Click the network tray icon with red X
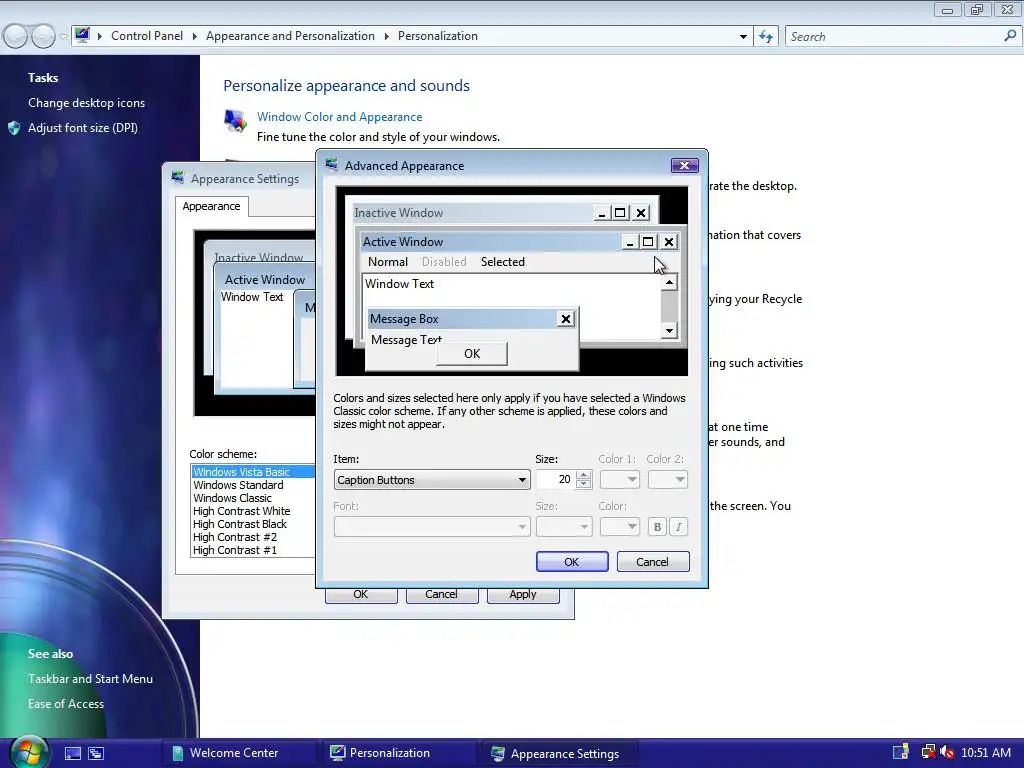This screenshot has height=768, width=1024. (927, 752)
